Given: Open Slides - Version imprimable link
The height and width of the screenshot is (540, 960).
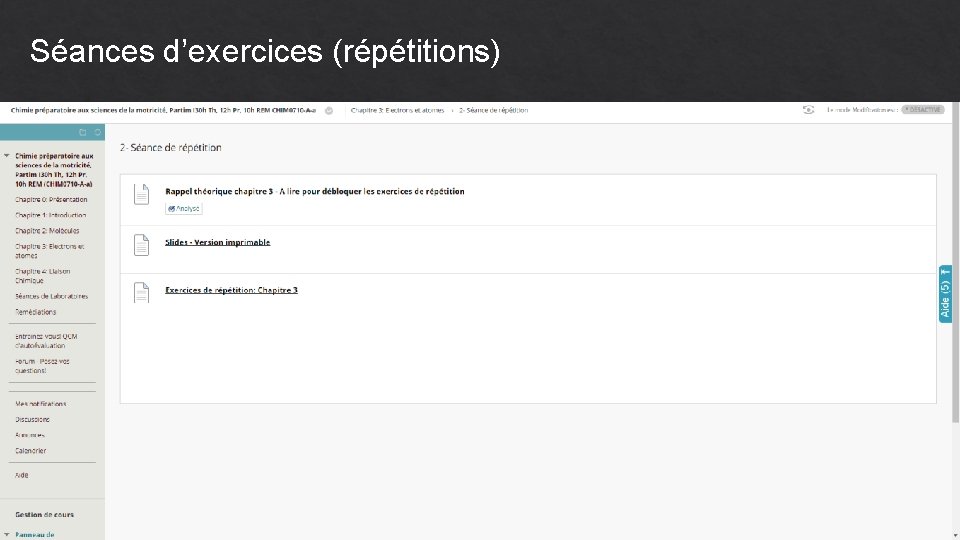Looking at the screenshot, I should tap(217, 242).
